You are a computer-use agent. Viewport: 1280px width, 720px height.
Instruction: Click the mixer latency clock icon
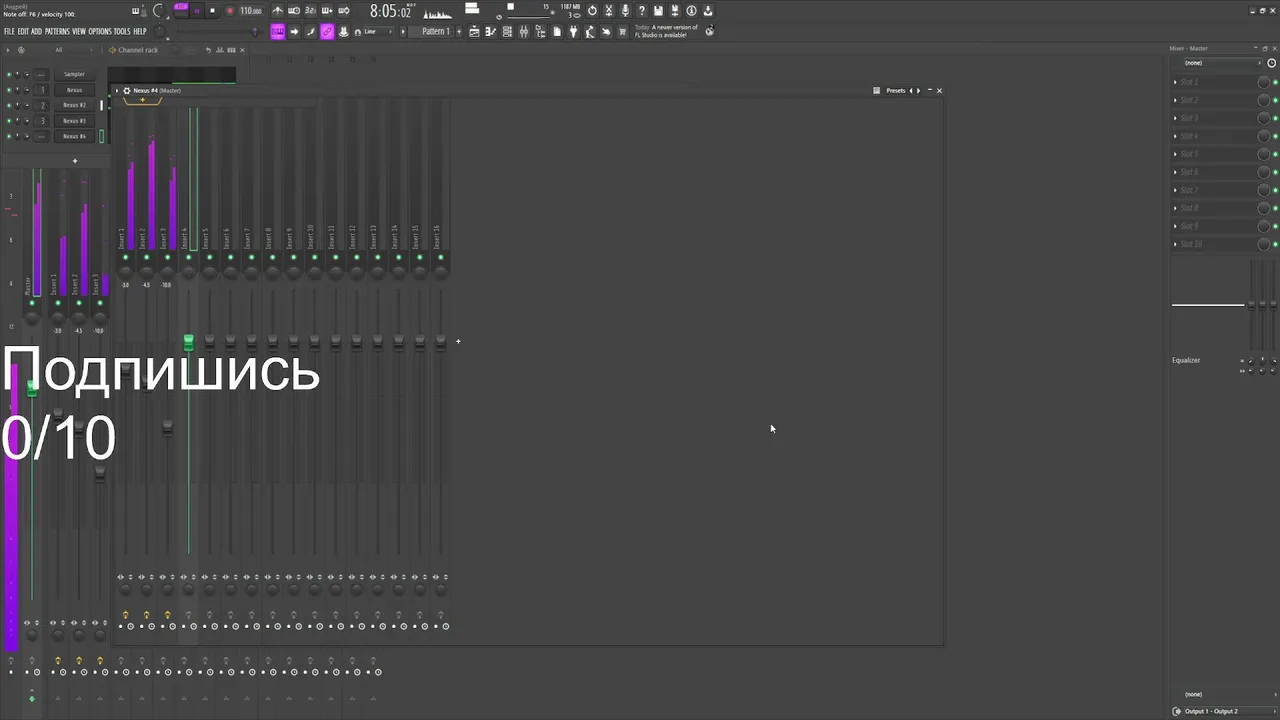click(x=1272, y=63)
